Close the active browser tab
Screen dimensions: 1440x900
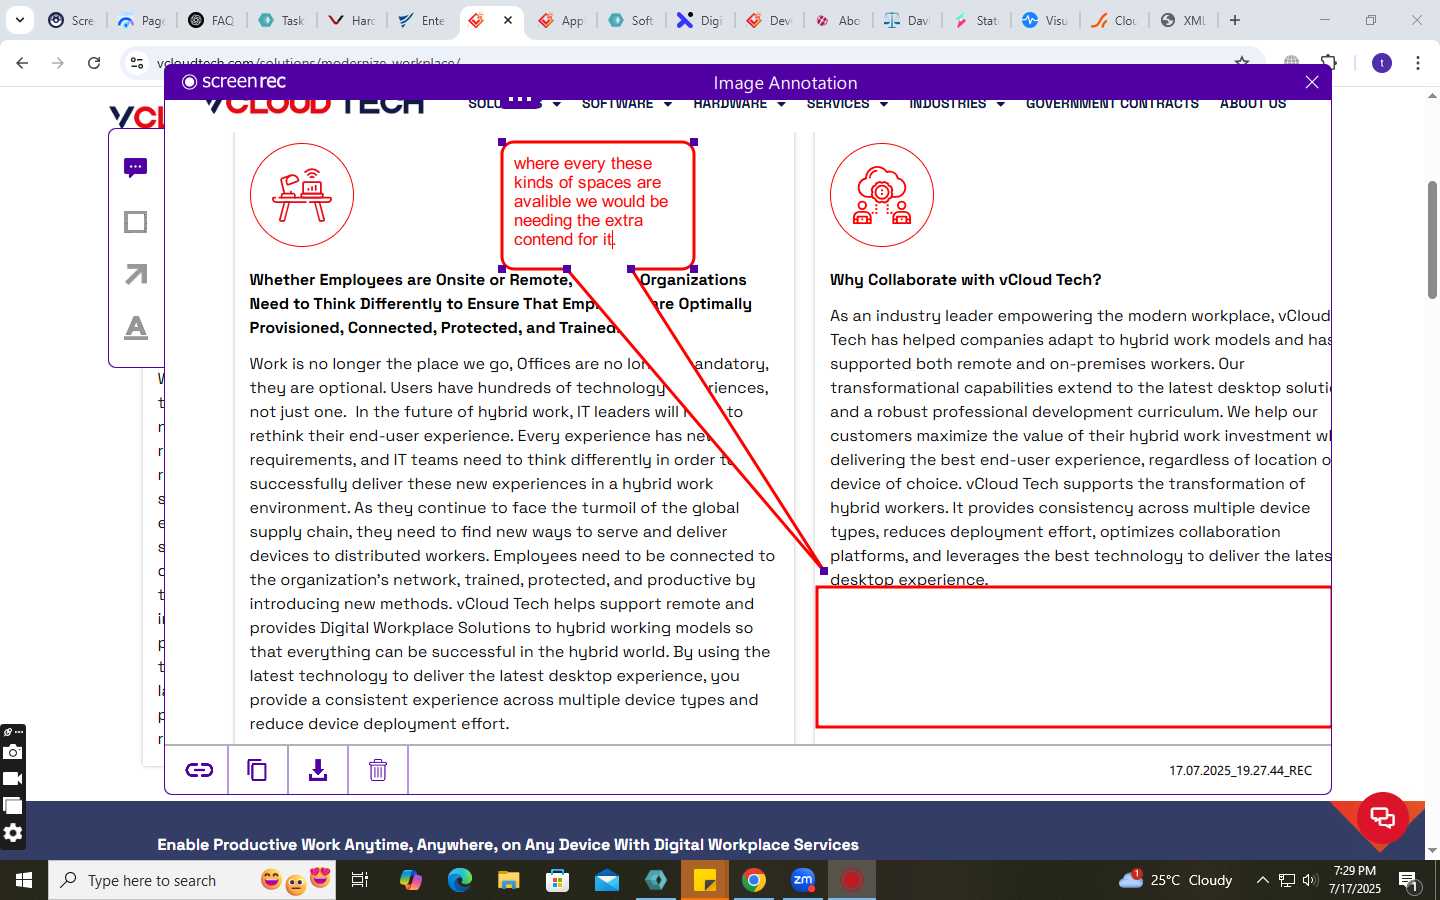[x=508, y=20]
